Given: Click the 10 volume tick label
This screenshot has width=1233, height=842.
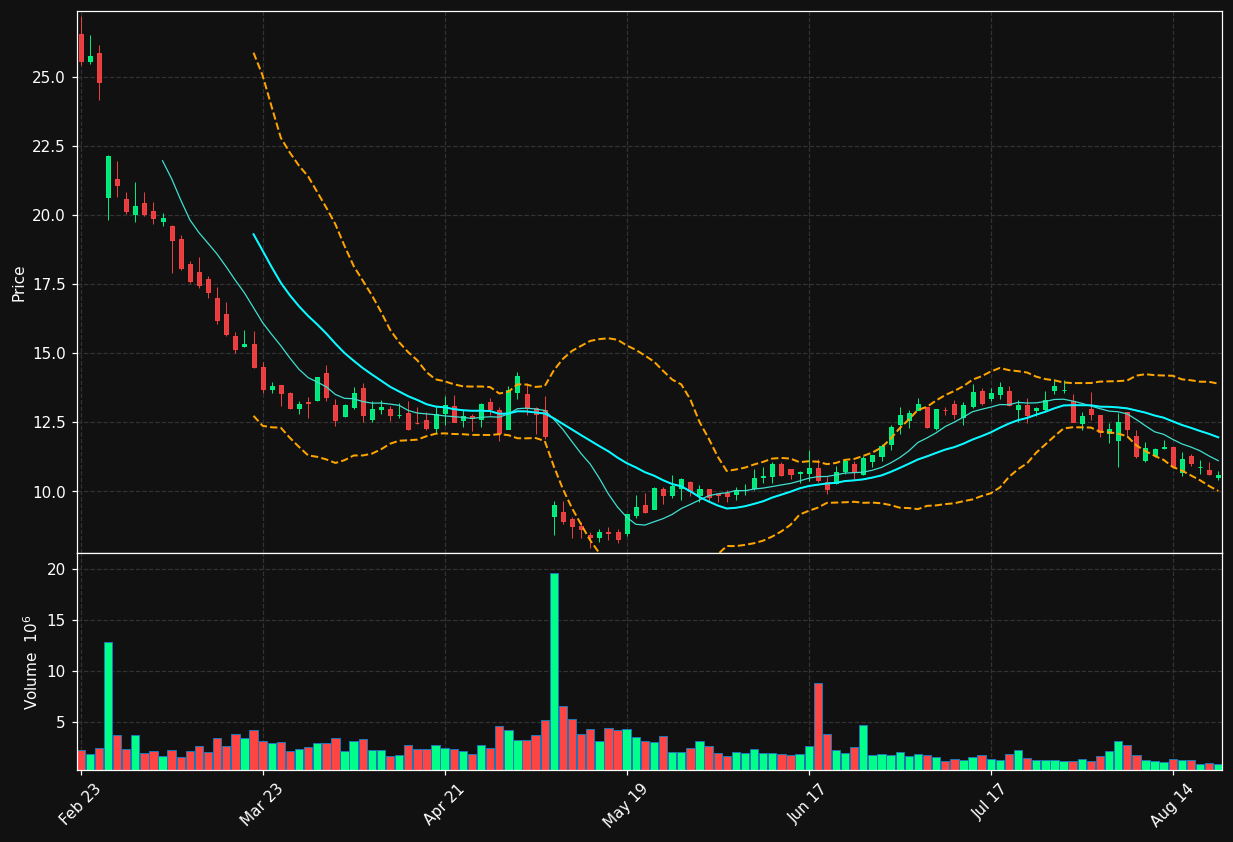Looking at the screenshot, I should (57, 671).
